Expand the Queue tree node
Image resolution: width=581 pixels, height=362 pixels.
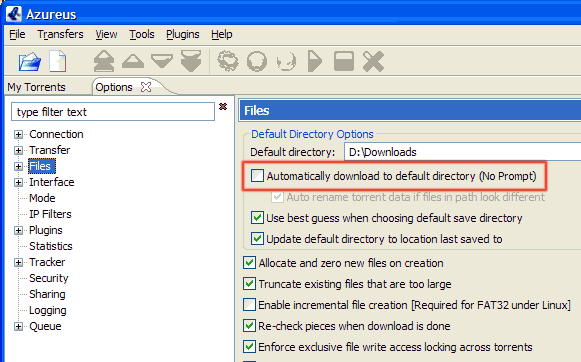click(18, 326)
